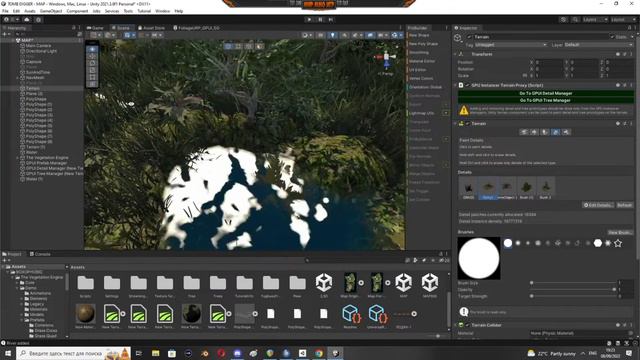Screen dimensions: 640x360
Task: Click the scene lighting toggle bulb icon
Action: [333, 36]
